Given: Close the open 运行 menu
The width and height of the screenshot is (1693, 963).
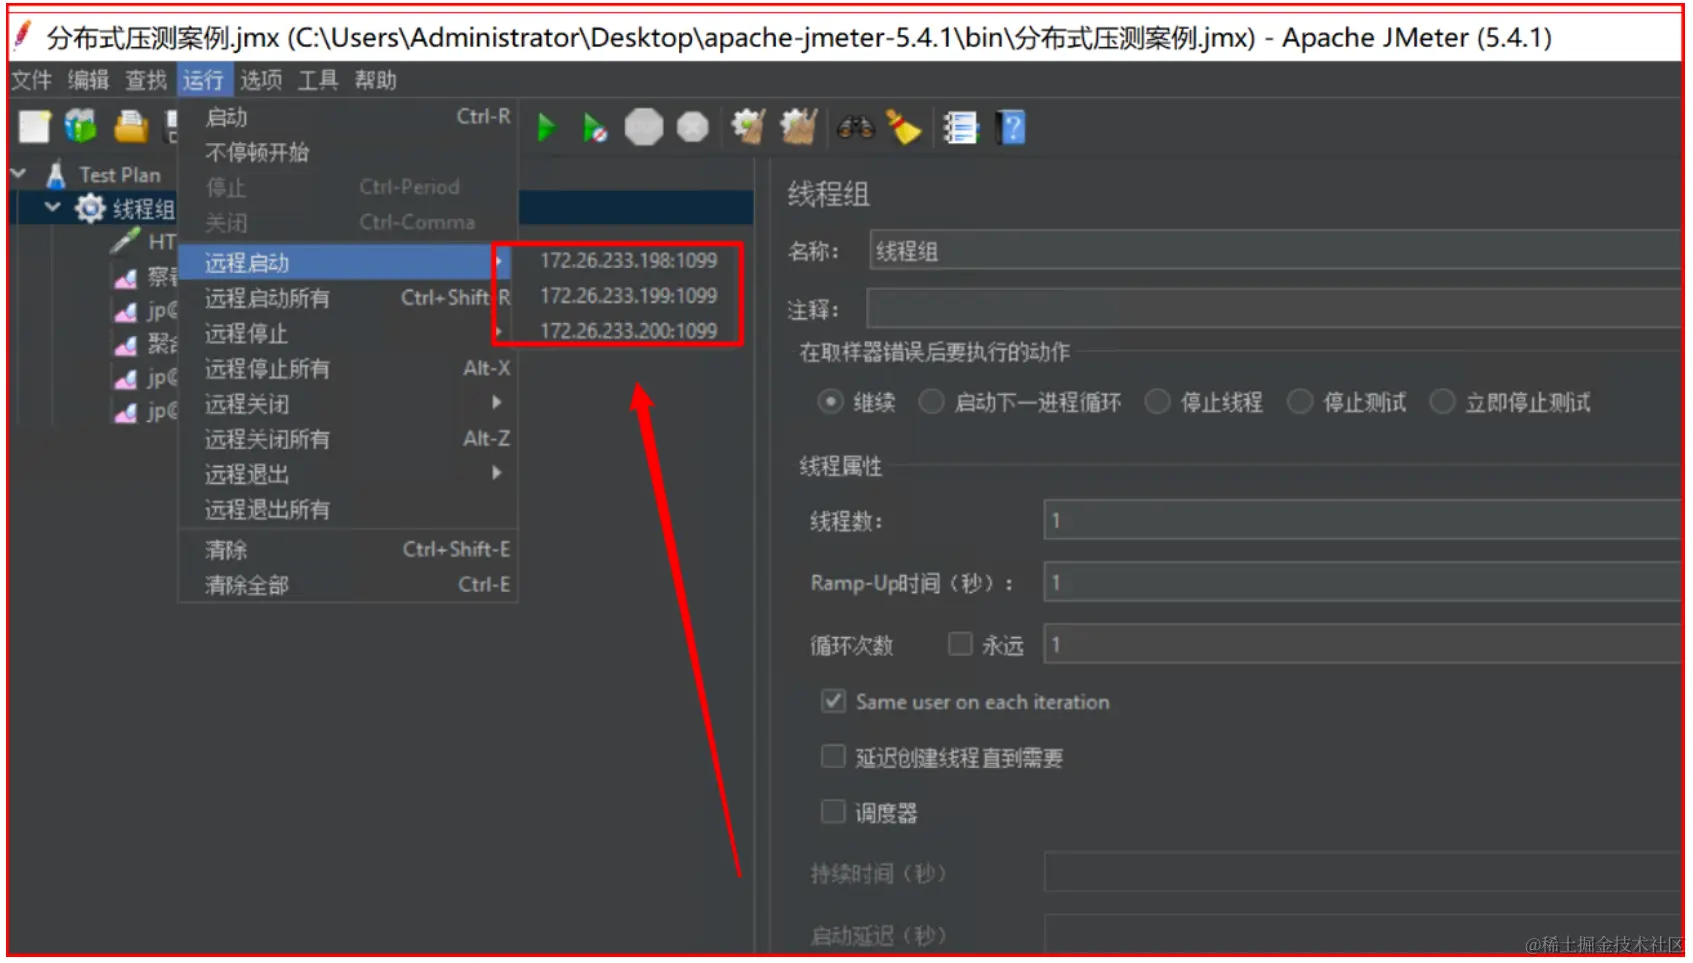Looking at the screenshot, I should coord(203,80).
